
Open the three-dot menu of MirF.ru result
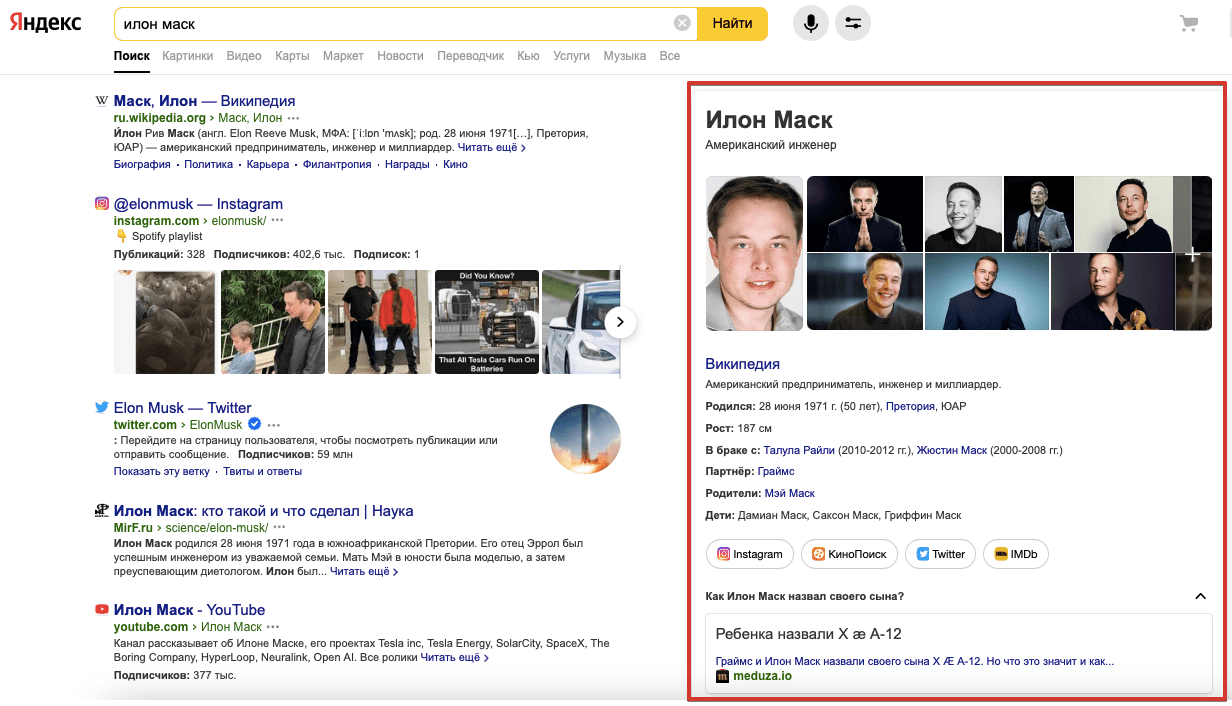279,528
